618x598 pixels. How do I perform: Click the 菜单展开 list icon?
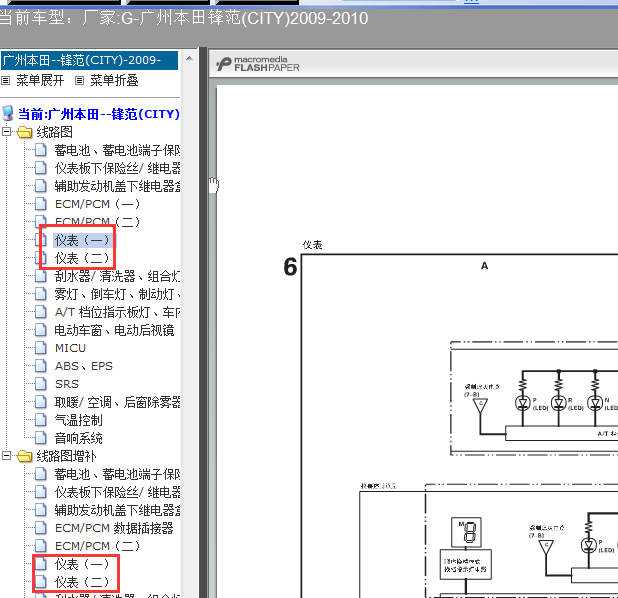6,81
